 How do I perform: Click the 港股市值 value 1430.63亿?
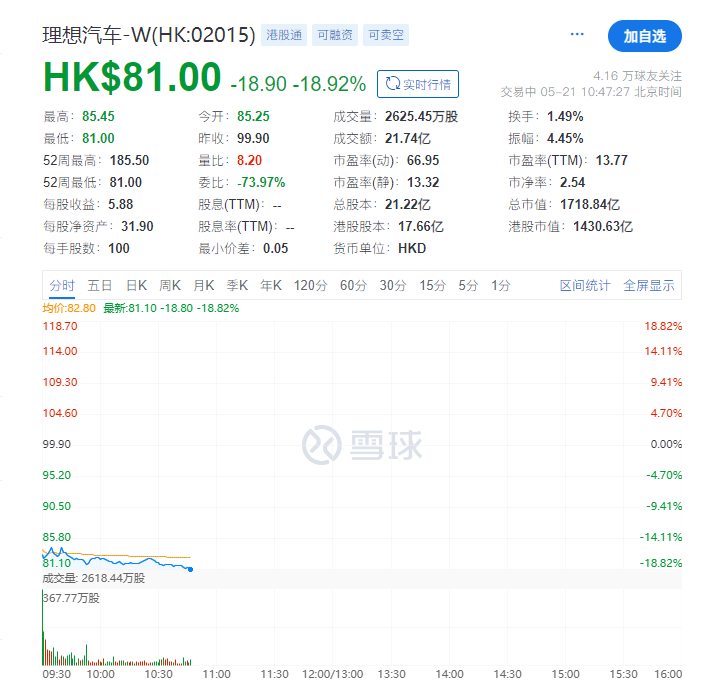[x=603, y=226]
